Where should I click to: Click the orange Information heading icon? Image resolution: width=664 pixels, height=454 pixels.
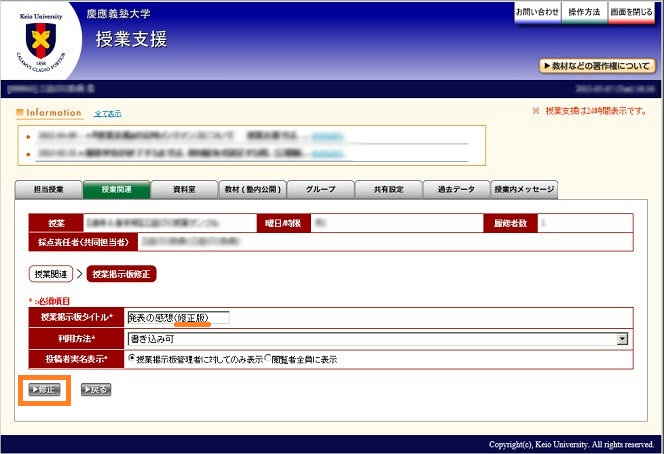(20, 113)
